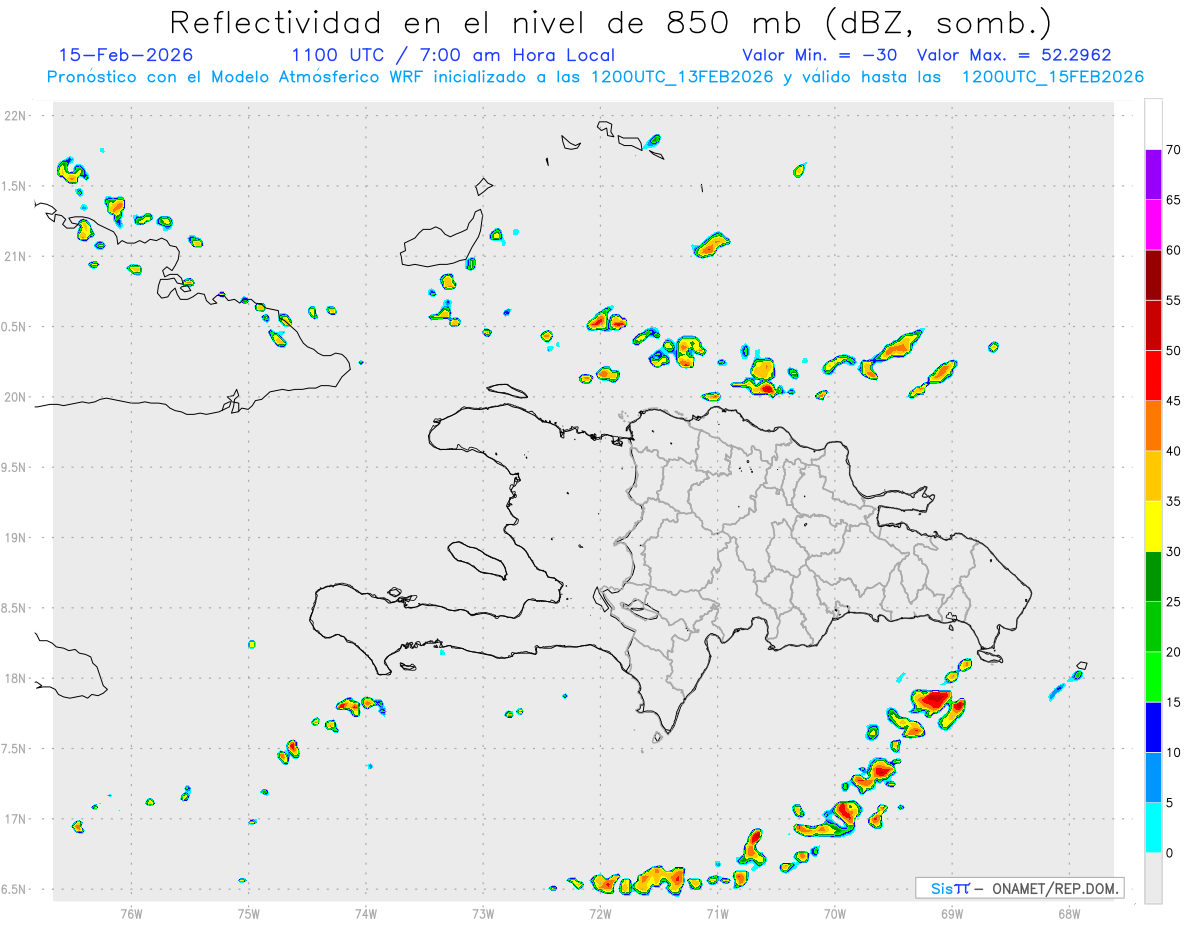Click the colorbar label '70'
The image size is (1200, 927).
pyautogui.click(x=1174, y=149)
